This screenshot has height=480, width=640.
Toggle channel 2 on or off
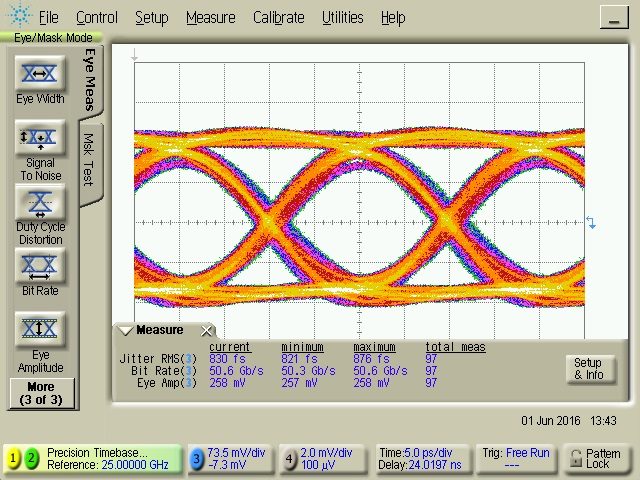tap(32, 459)
